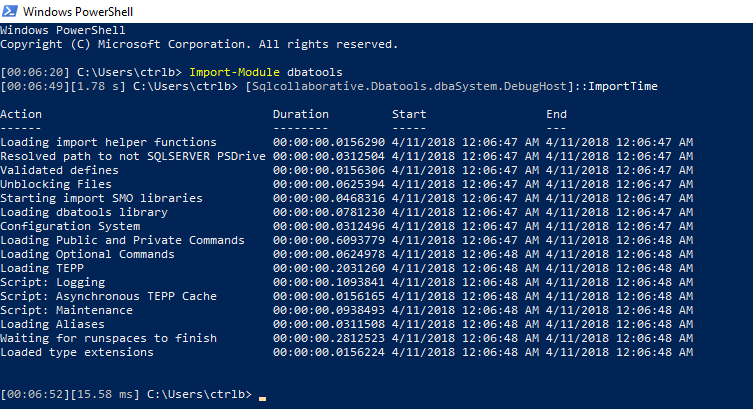Viewport: 753px width, 409px height.
Task: Click the Duration column header
Action: [x=300, y=115]
